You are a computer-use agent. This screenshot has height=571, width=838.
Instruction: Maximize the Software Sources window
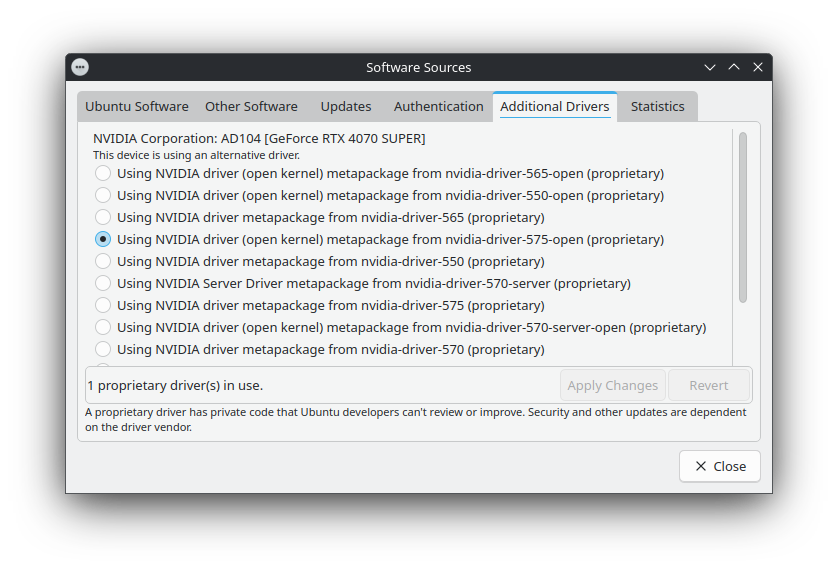734,67
